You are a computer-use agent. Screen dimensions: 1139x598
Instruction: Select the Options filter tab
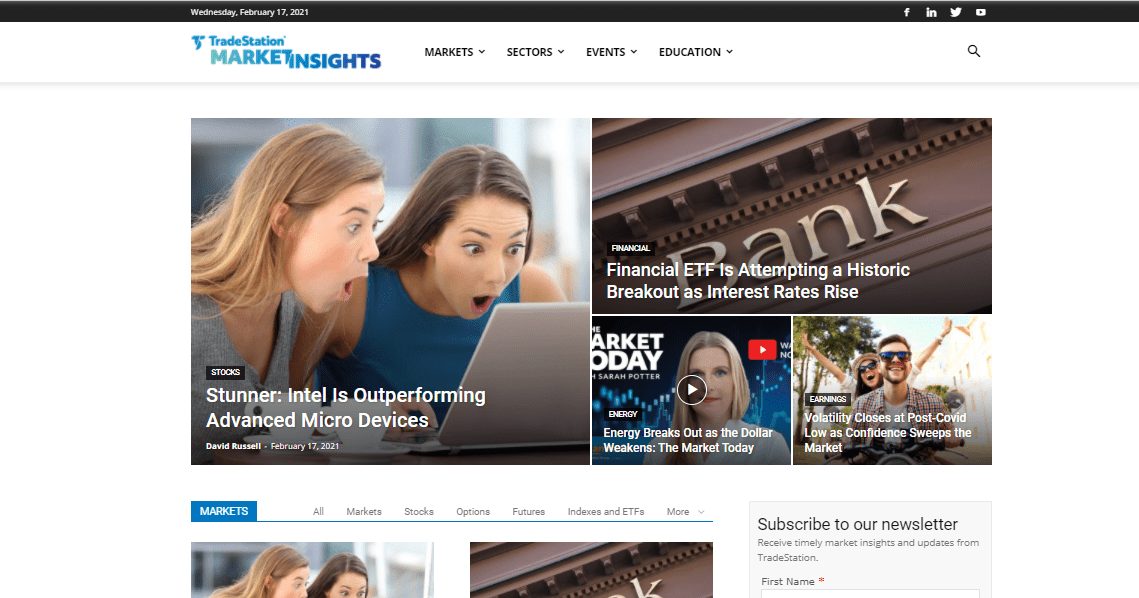tap(473, 512)
